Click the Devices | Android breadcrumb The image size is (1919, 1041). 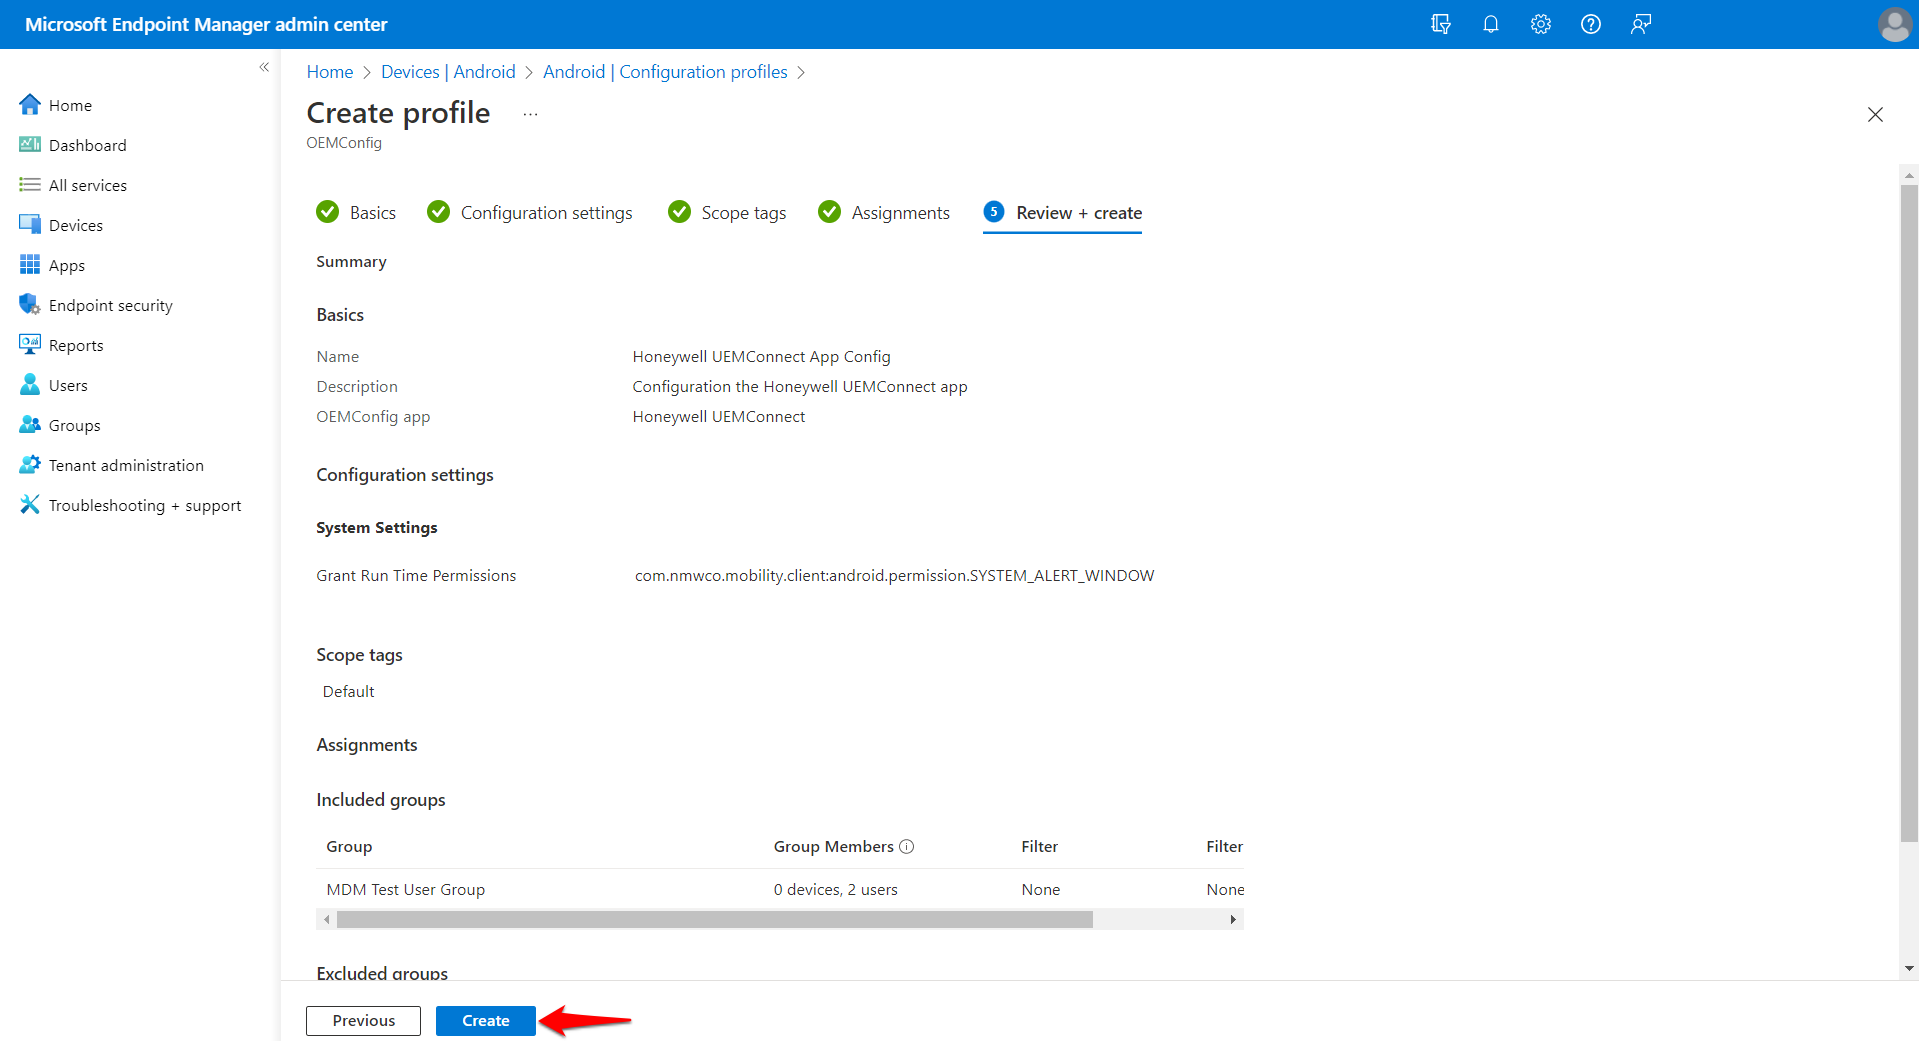[x=448, y=72]
